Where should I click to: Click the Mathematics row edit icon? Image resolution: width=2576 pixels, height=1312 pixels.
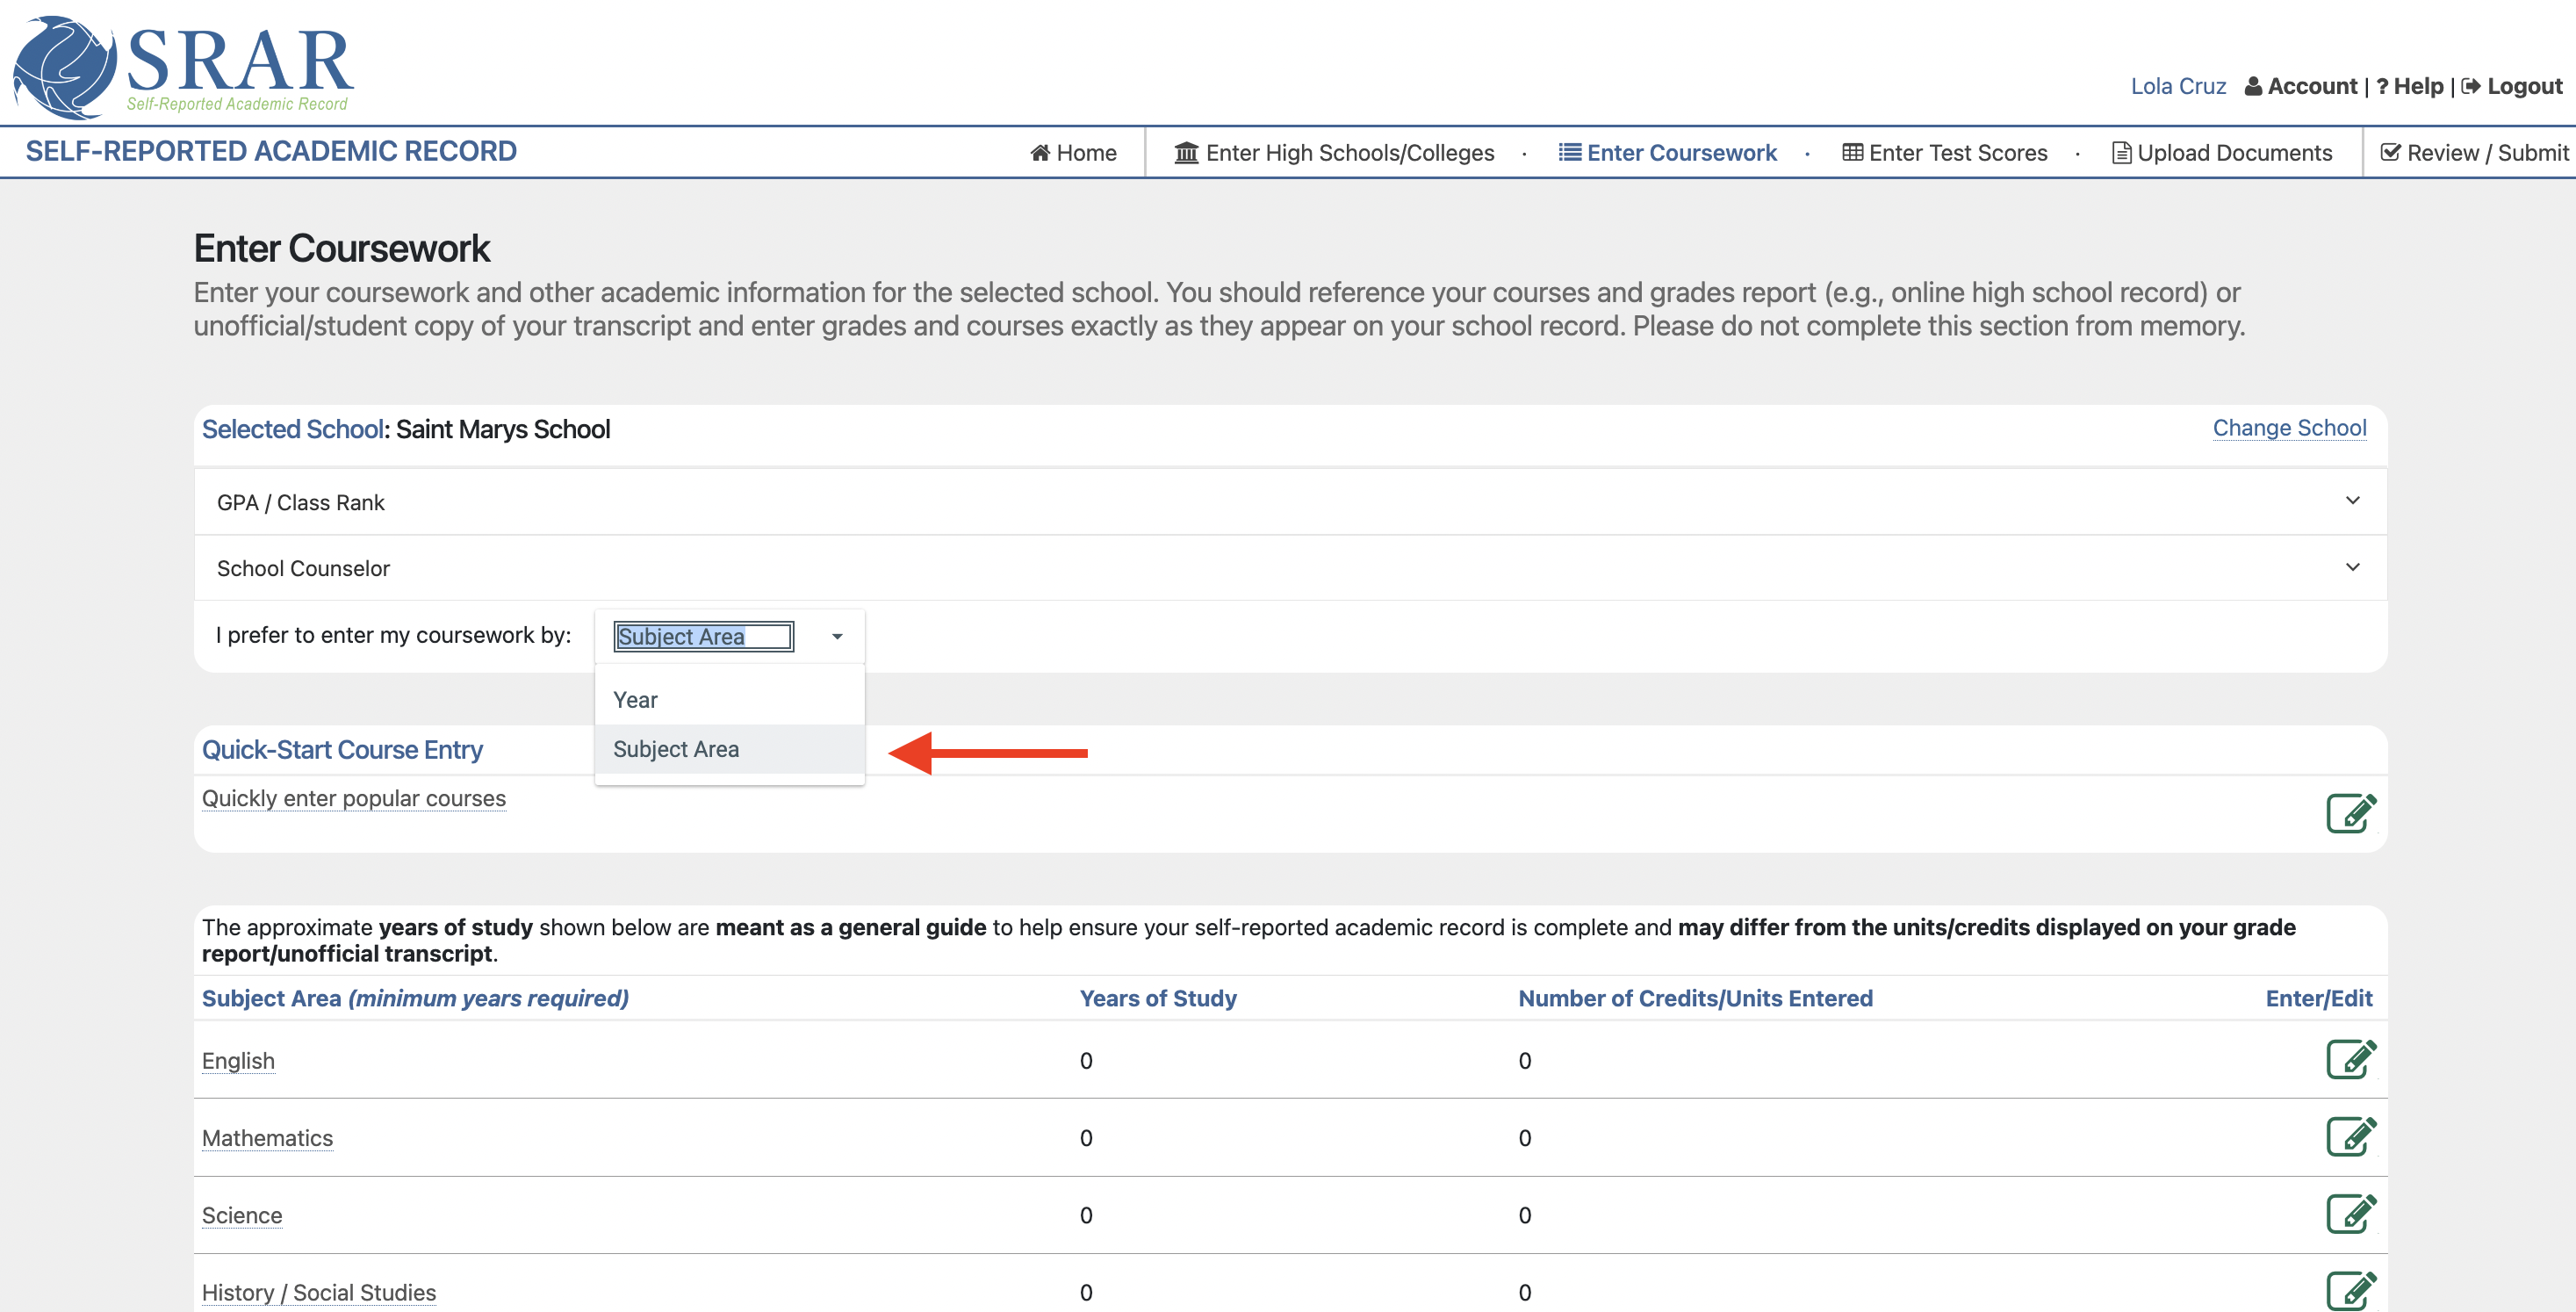[x=2350, y=1136]
